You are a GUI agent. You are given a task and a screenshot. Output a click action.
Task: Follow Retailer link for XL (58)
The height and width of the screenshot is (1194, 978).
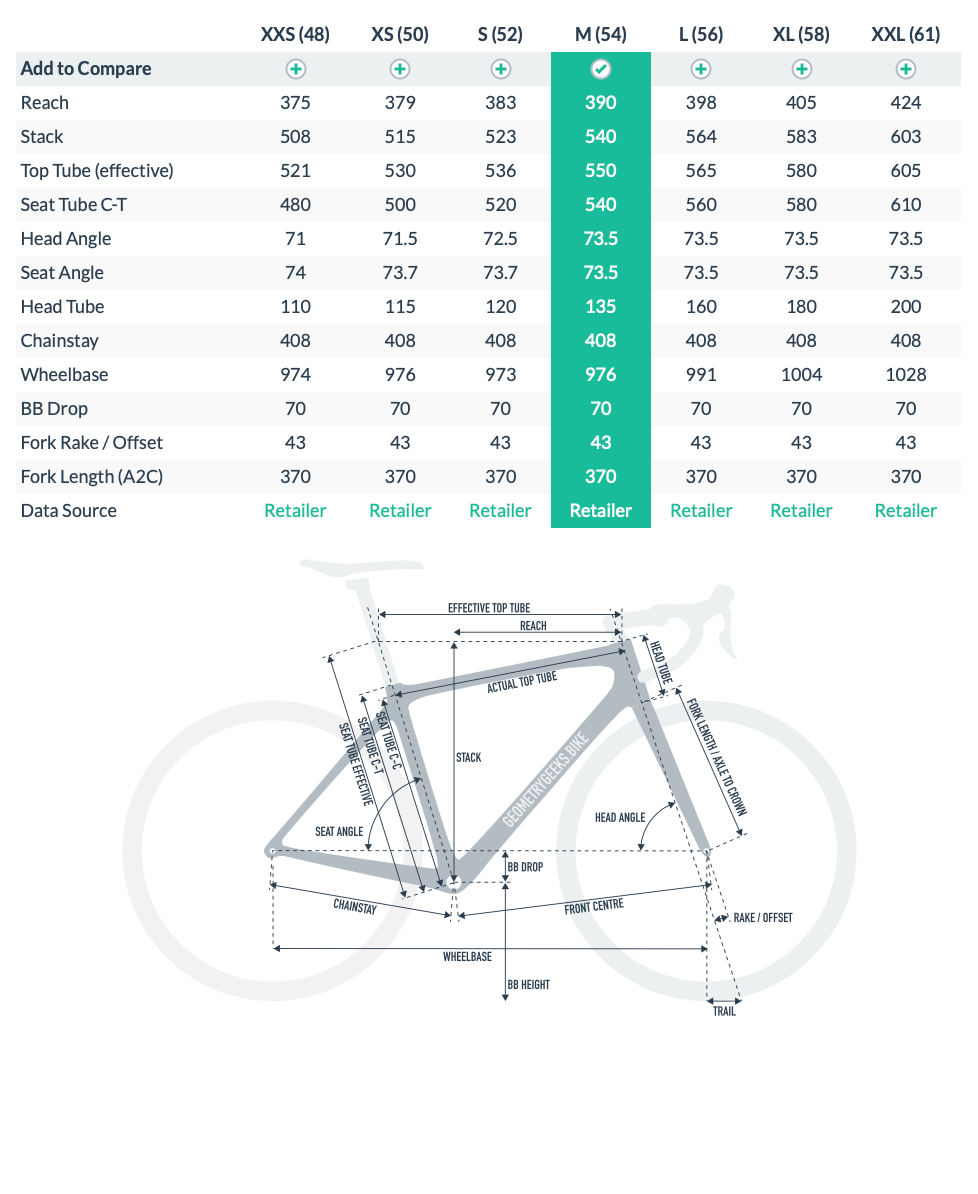pyautogui.click(x=801, y=511)
